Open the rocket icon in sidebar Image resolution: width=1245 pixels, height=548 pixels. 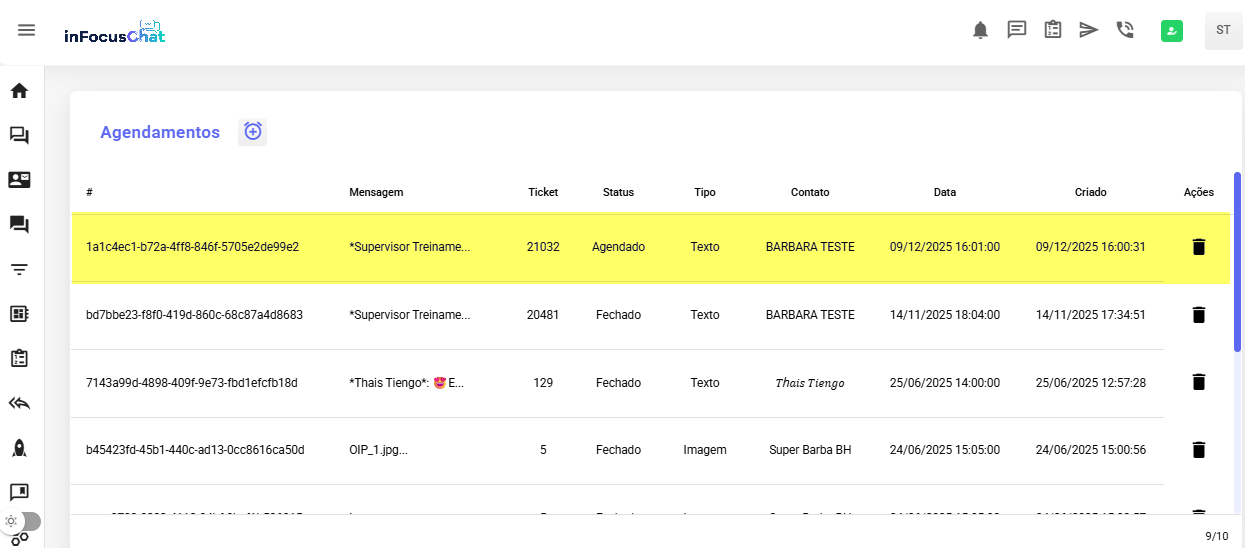[x=19, y=447]
